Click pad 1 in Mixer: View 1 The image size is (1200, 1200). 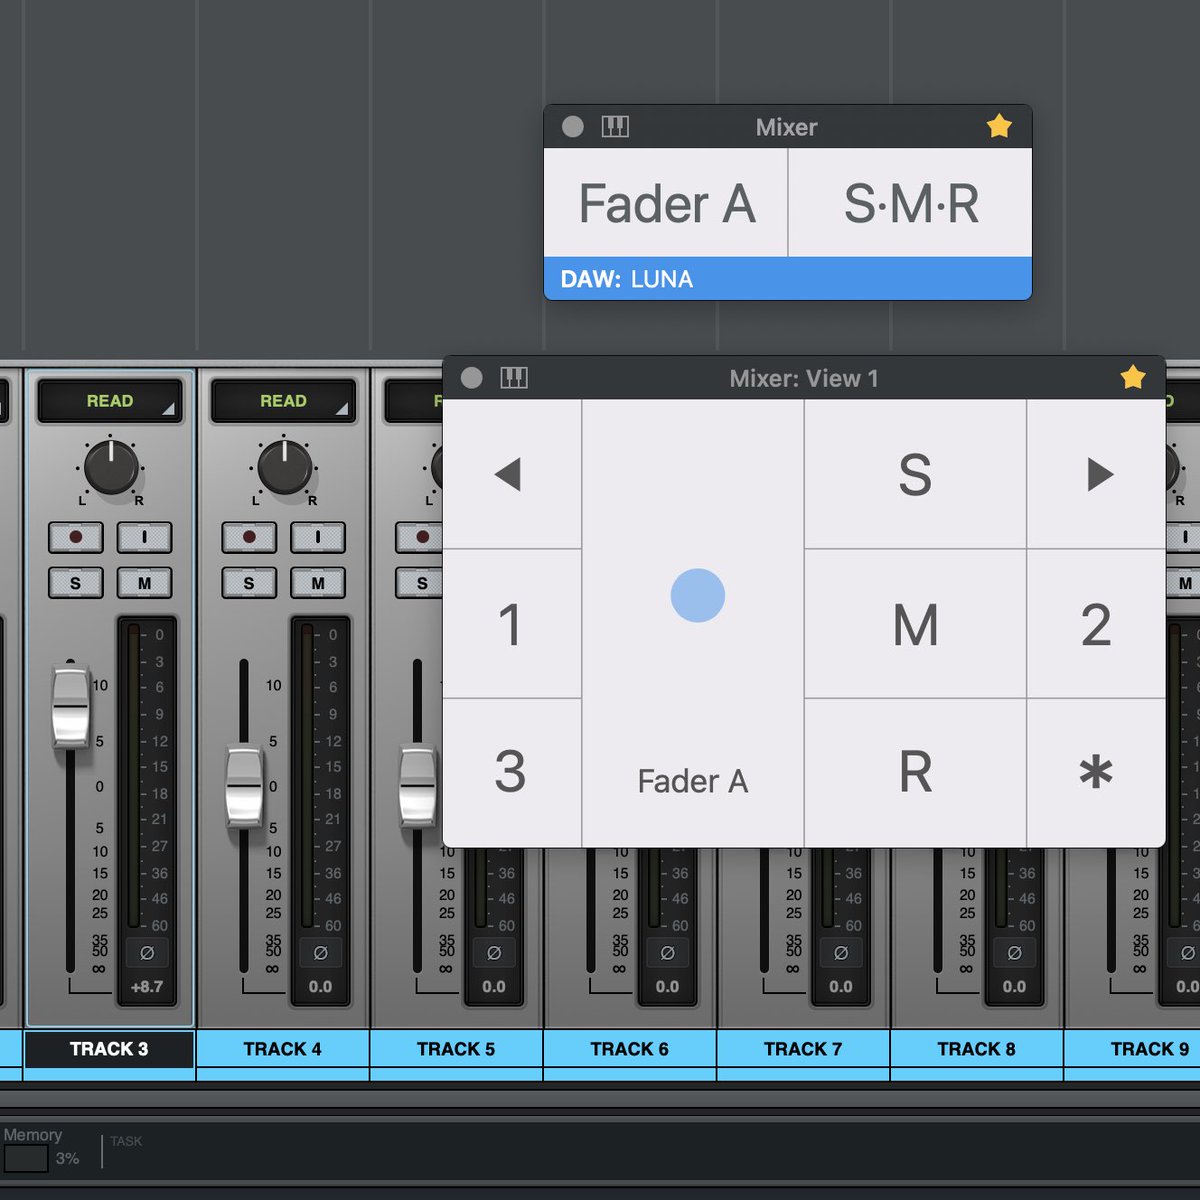(512, 624)
